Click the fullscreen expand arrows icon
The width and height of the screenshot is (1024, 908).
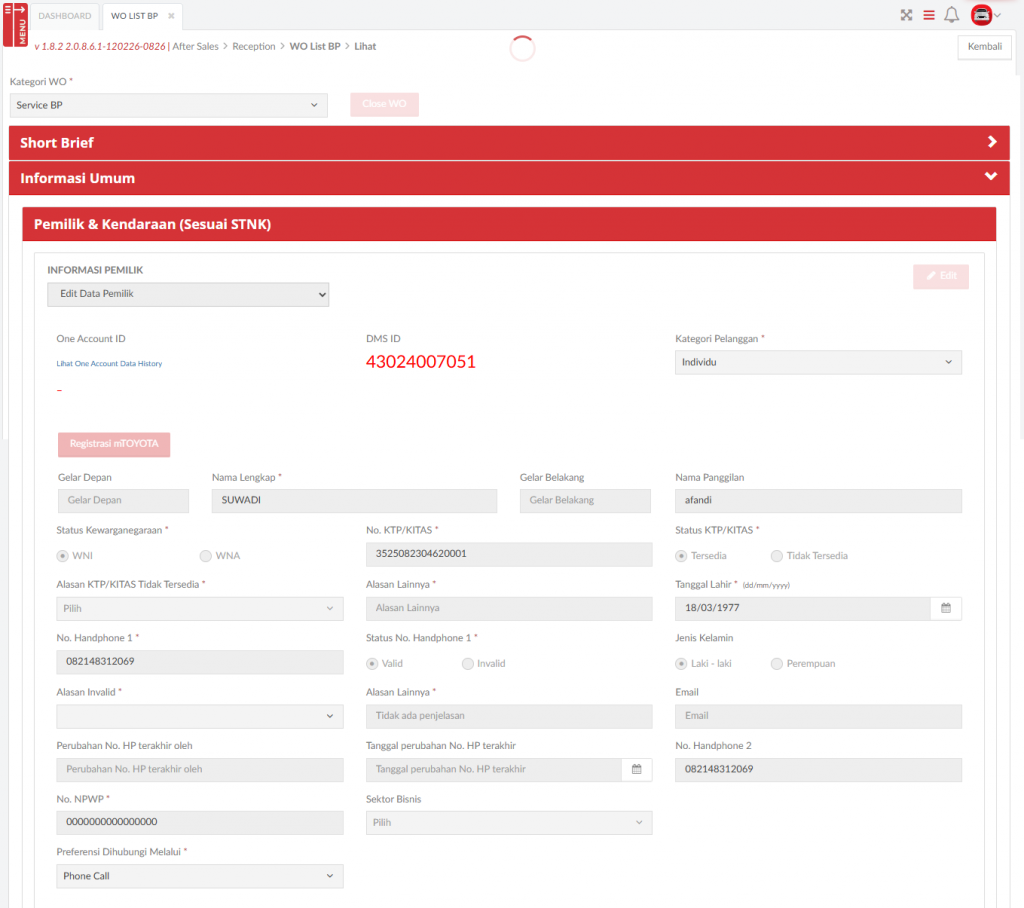click(x=906, y=15)
